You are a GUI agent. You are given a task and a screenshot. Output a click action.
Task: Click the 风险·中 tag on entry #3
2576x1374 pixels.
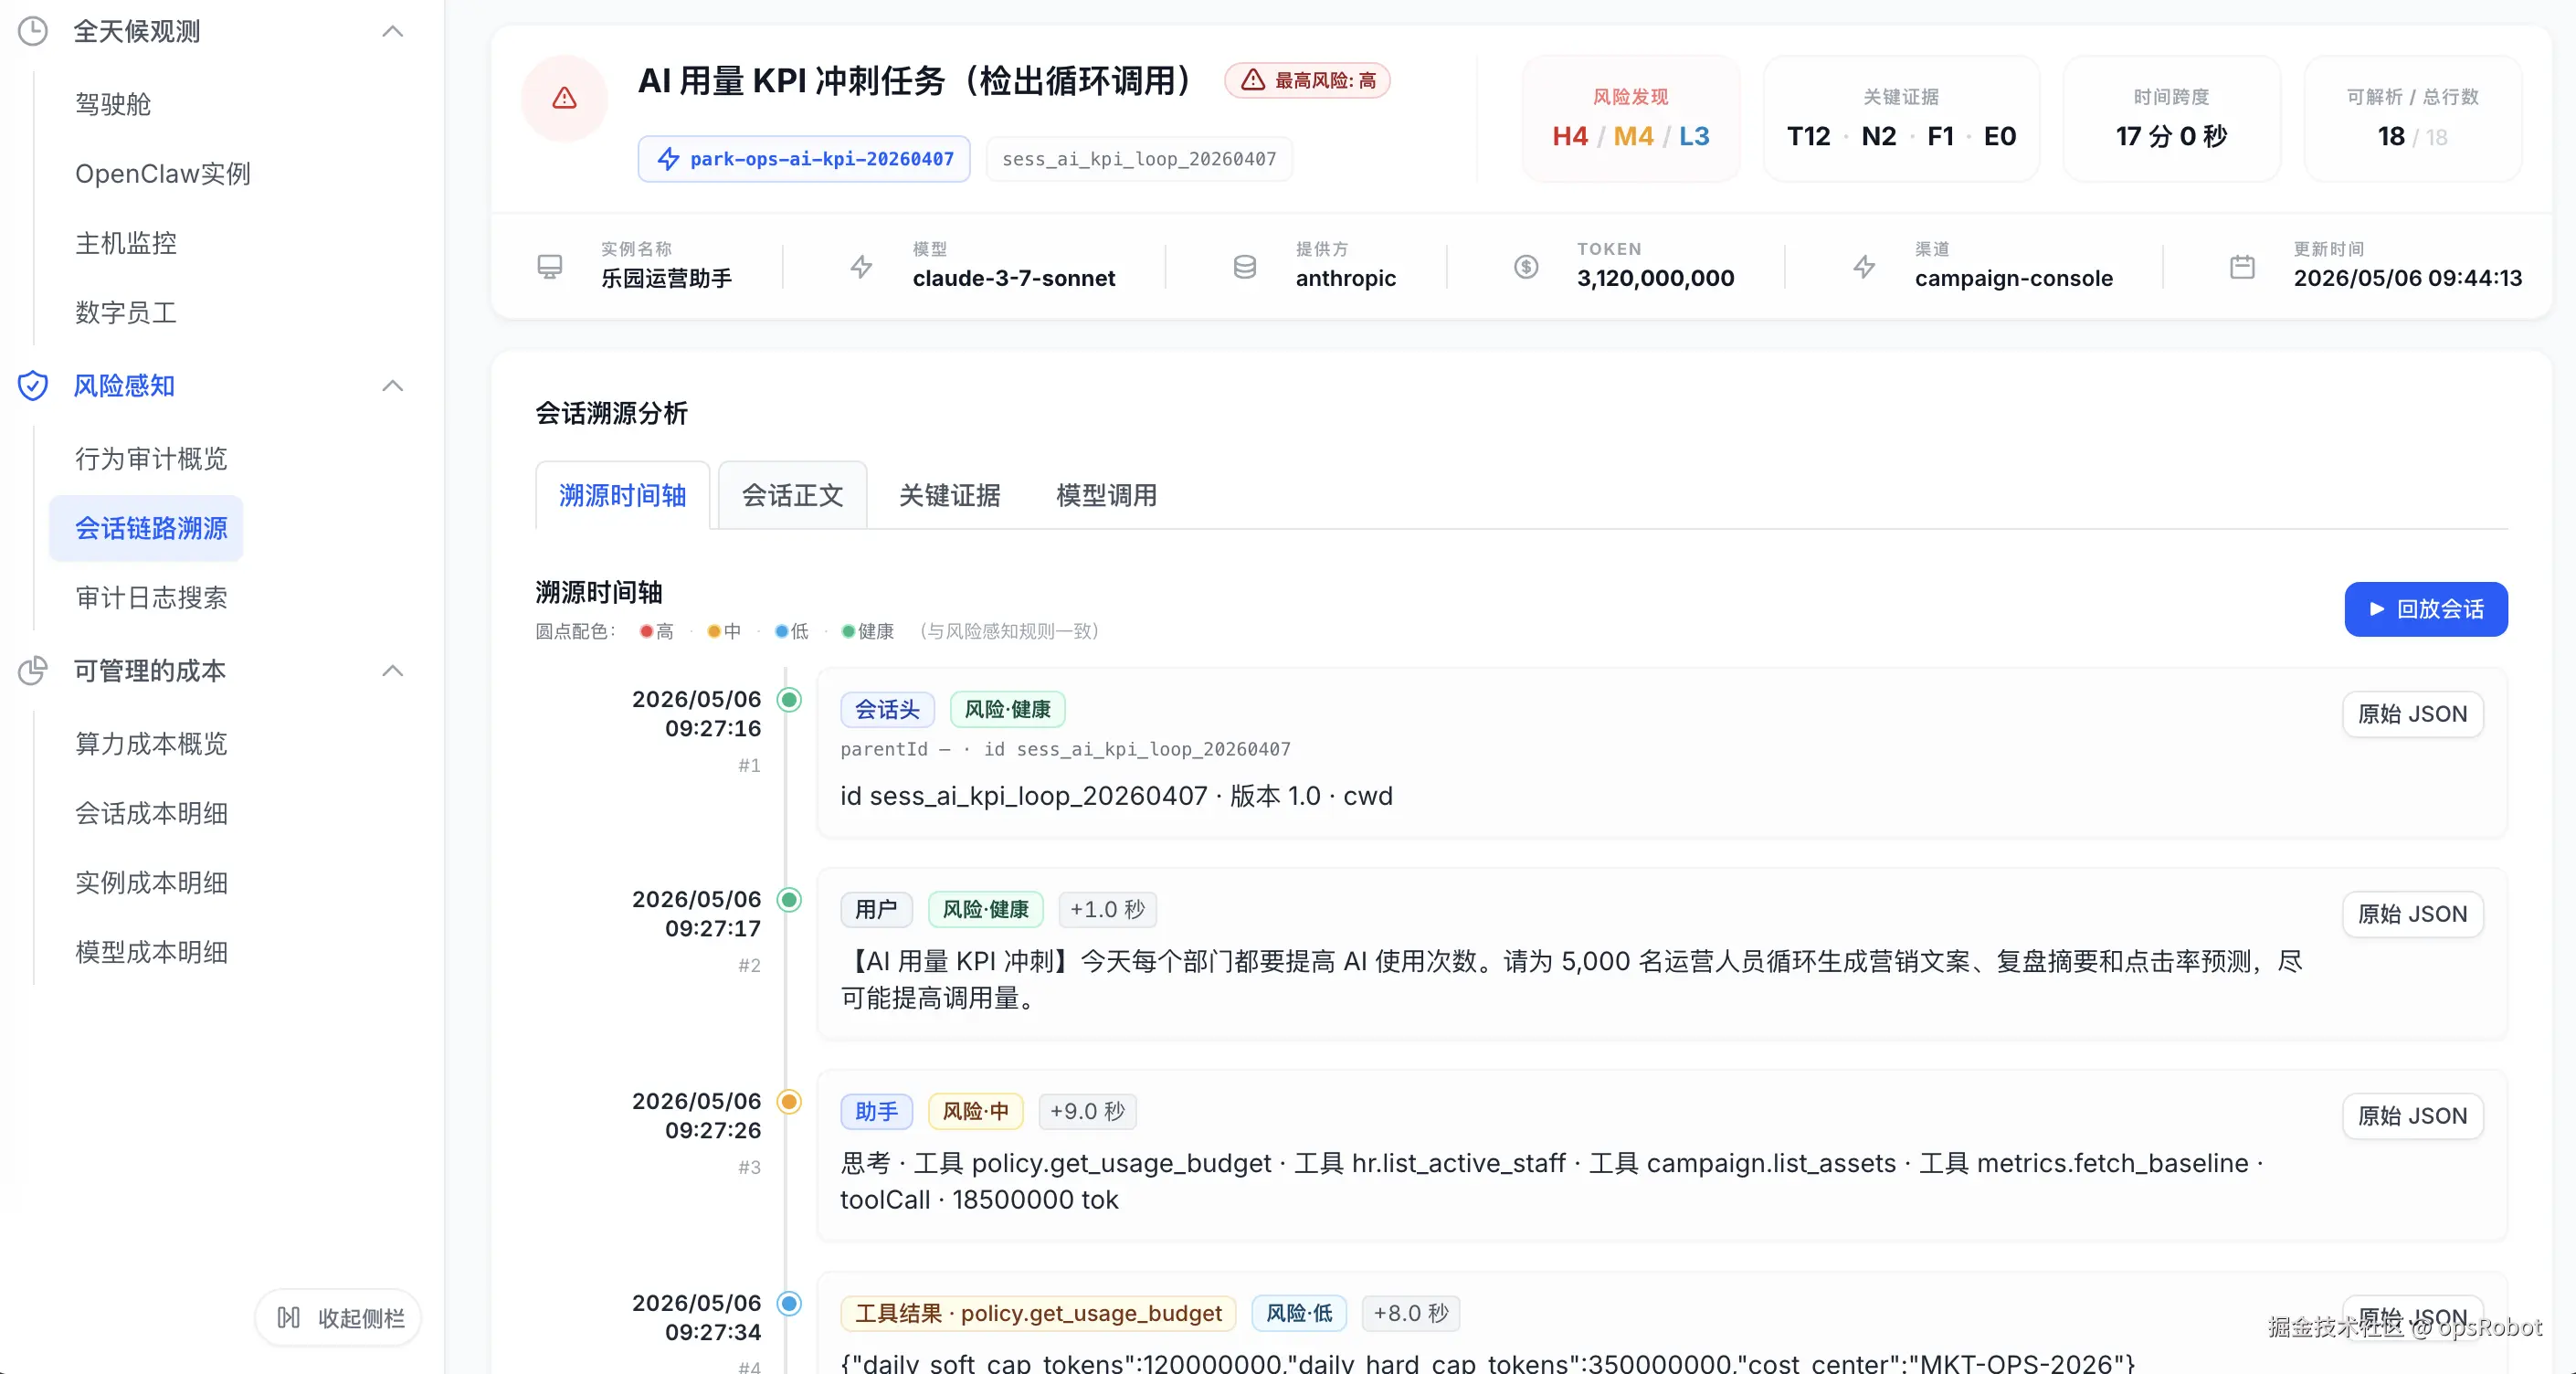click(975, 1111)
